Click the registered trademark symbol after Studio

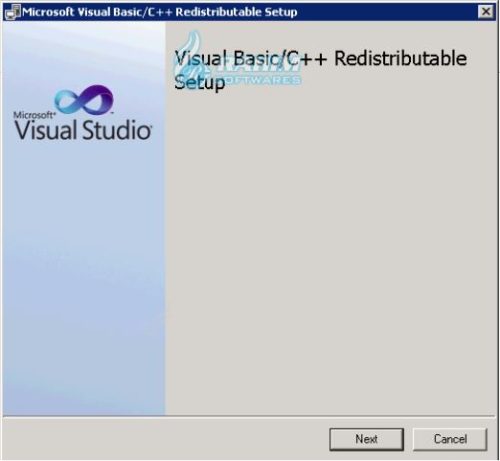click(x=150, y=125)
